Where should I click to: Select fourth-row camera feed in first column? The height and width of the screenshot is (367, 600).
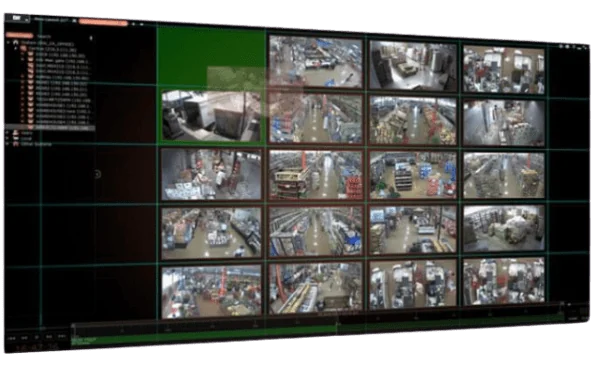[x=211, y=233]
